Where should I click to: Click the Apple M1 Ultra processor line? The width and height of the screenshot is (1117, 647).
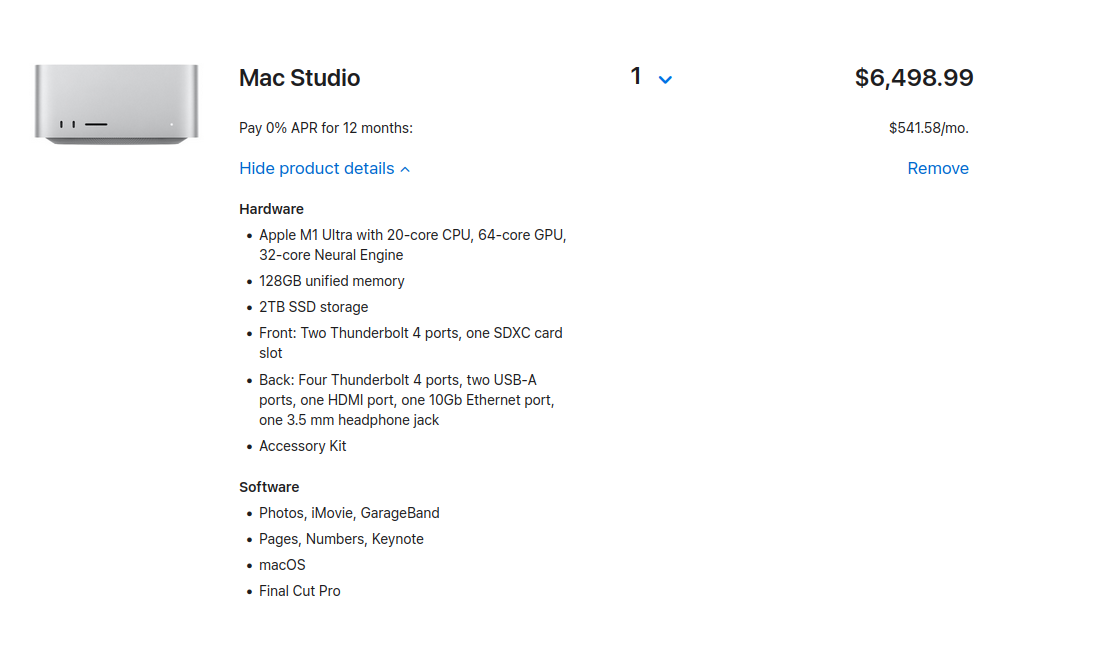click(x=412, y=245)
